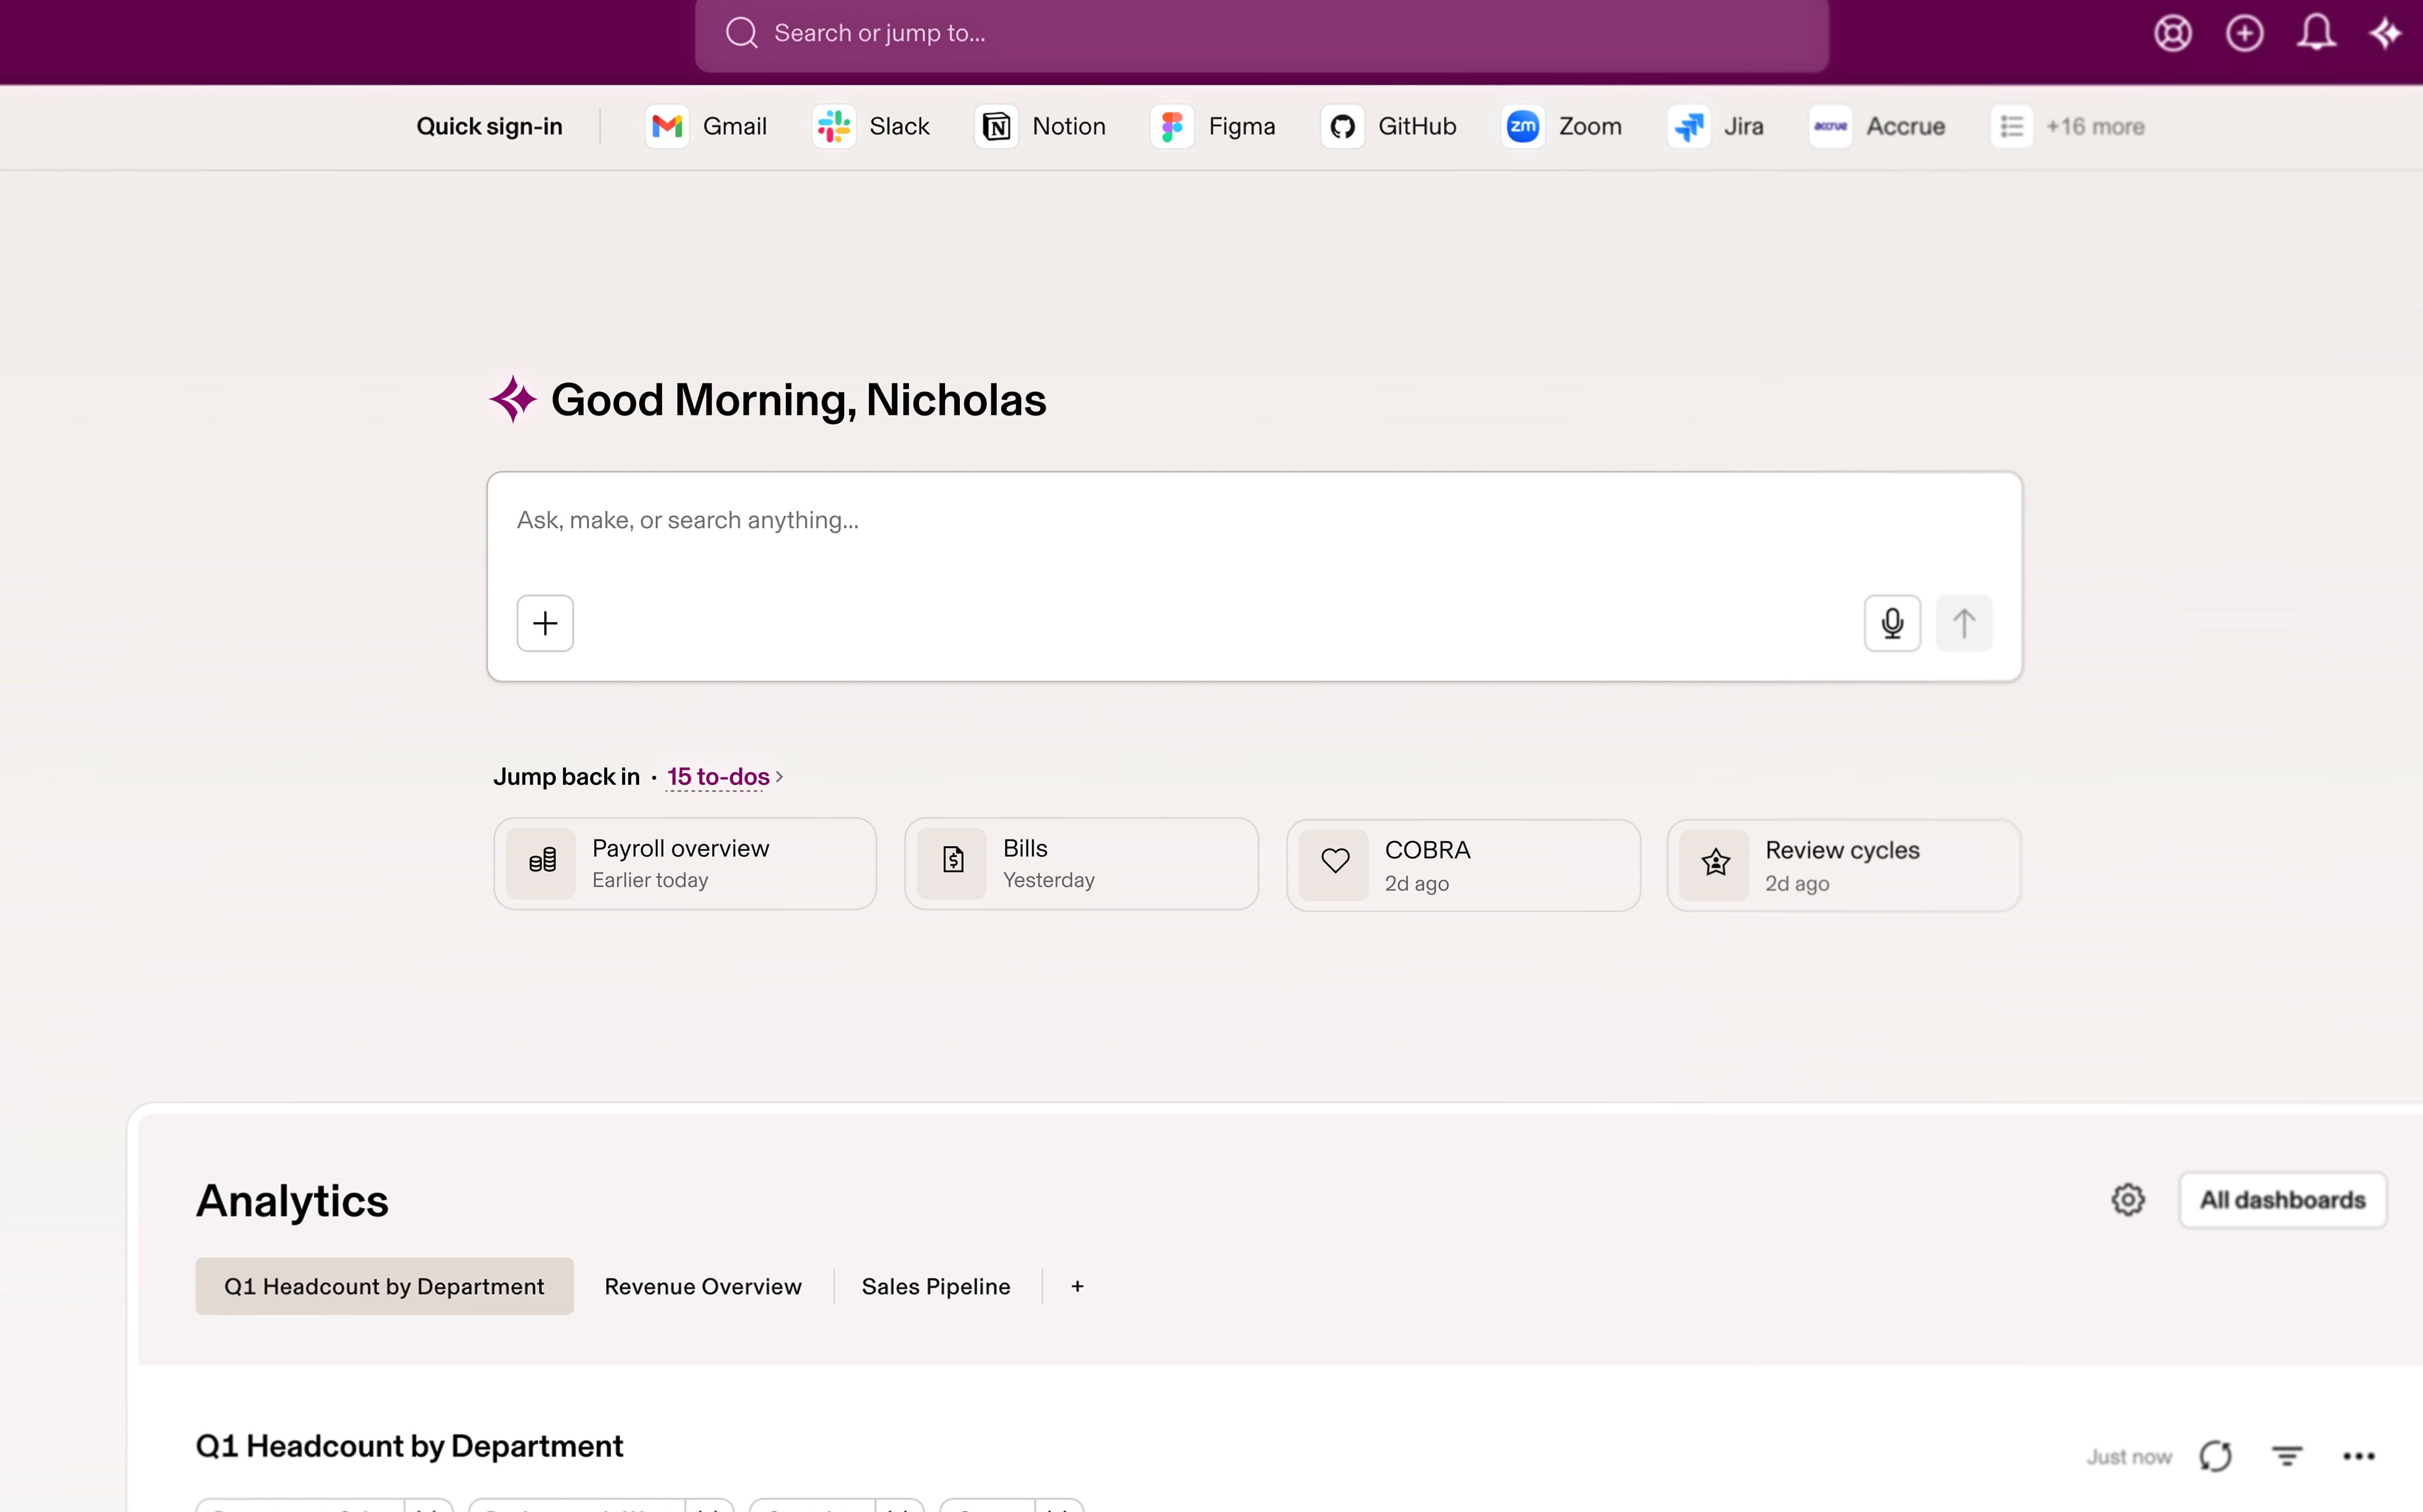Launch Figma from the quick sign-in bar

1213,127
